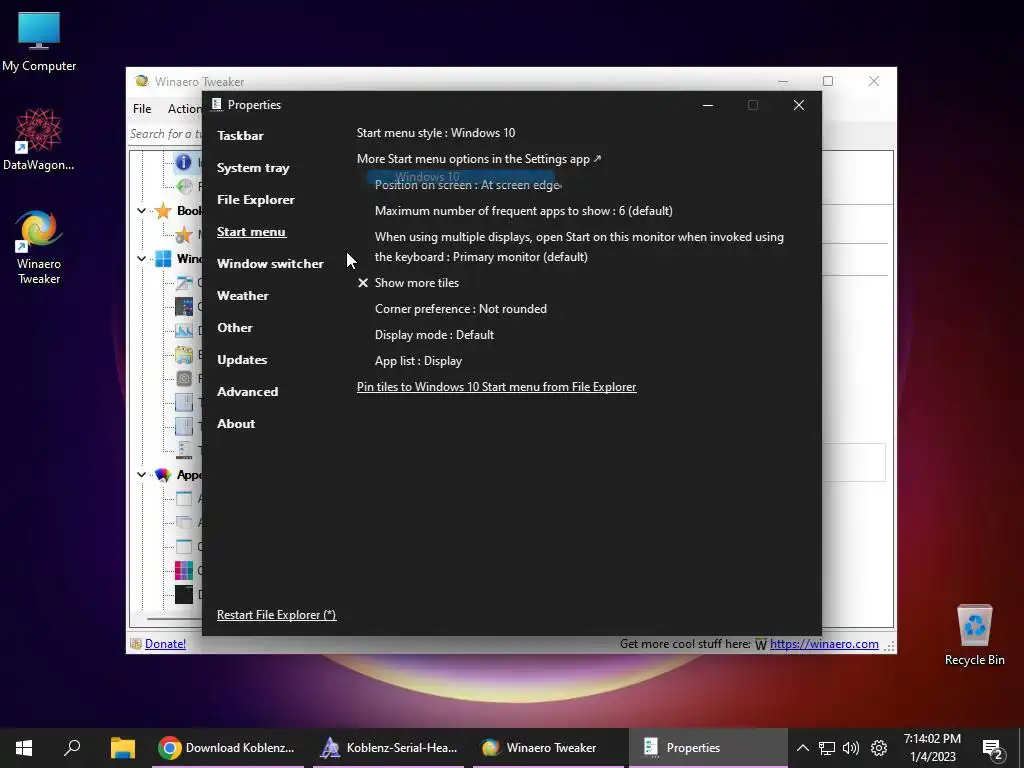
Task: Change Position on screen setting
Action: pyautogui.click(x=468, y=185)
